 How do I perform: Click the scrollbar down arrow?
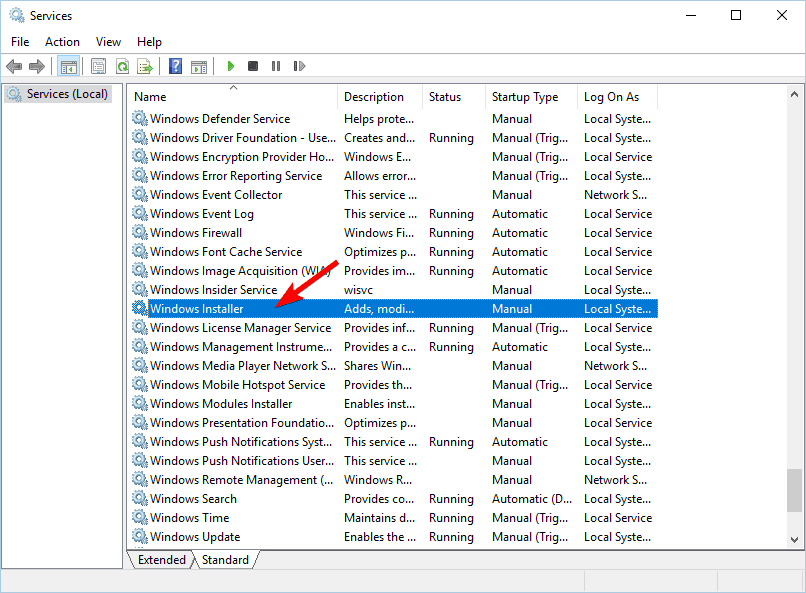click(x=794, y=540)
